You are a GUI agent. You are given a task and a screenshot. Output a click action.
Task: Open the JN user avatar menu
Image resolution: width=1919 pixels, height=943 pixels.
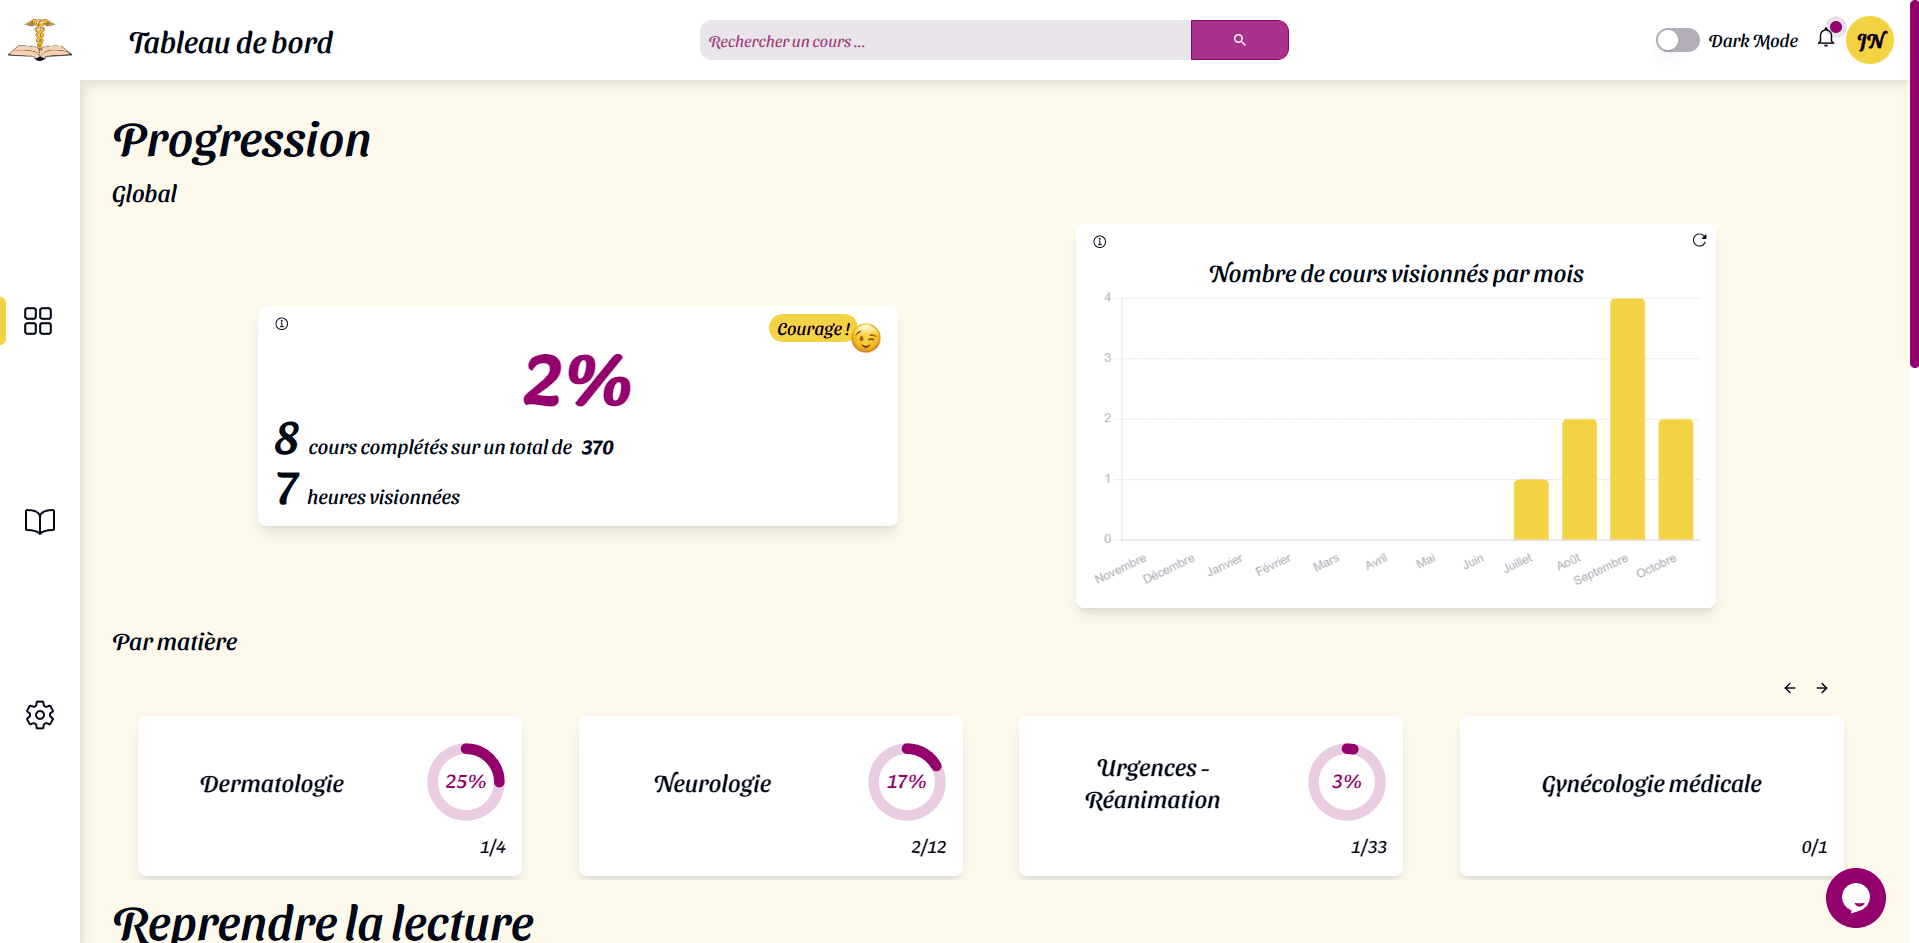1870,40
